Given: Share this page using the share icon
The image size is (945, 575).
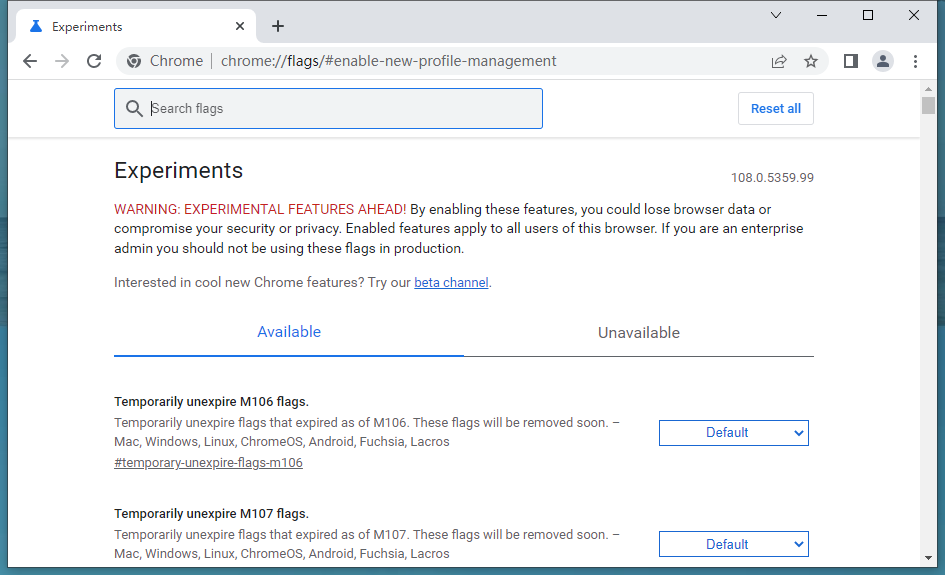Looking at the screenshot, I should point(779,61).
